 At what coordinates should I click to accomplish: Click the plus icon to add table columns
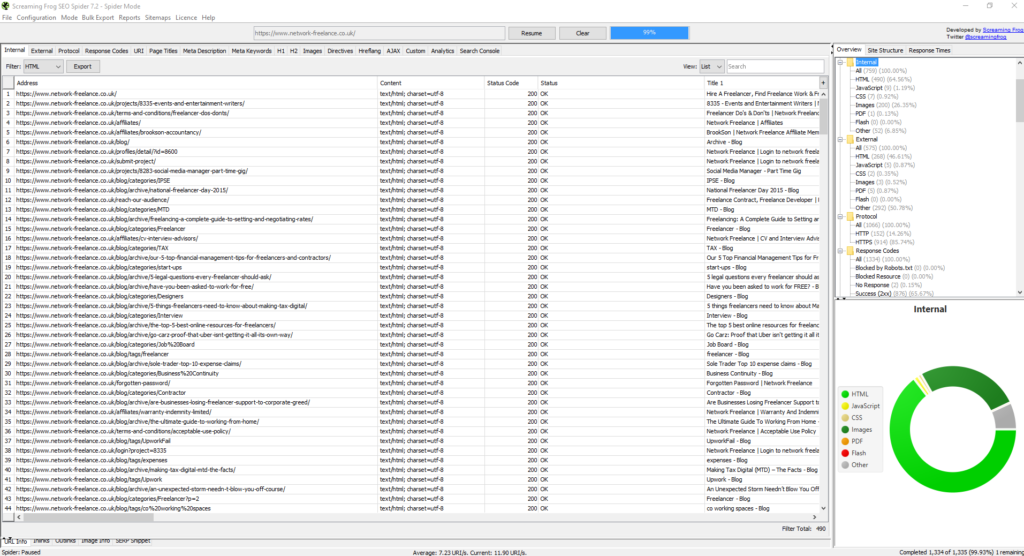click(823, 83)
